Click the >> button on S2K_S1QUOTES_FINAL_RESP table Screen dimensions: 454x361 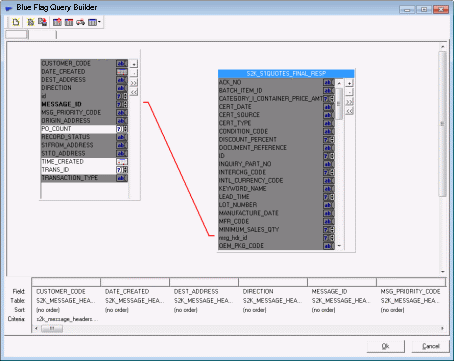point(349,102)
